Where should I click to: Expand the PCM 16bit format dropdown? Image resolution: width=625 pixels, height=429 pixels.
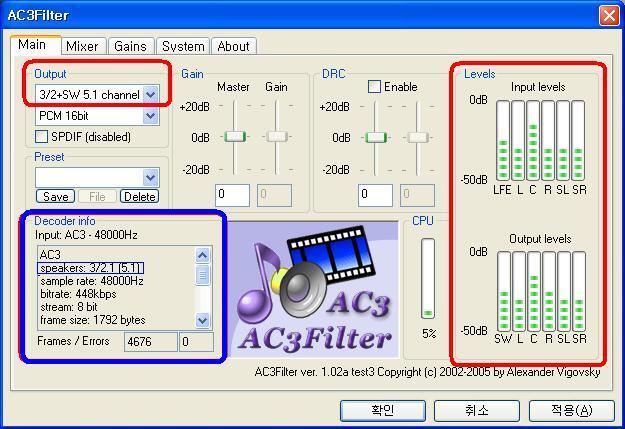coord(151,116)
